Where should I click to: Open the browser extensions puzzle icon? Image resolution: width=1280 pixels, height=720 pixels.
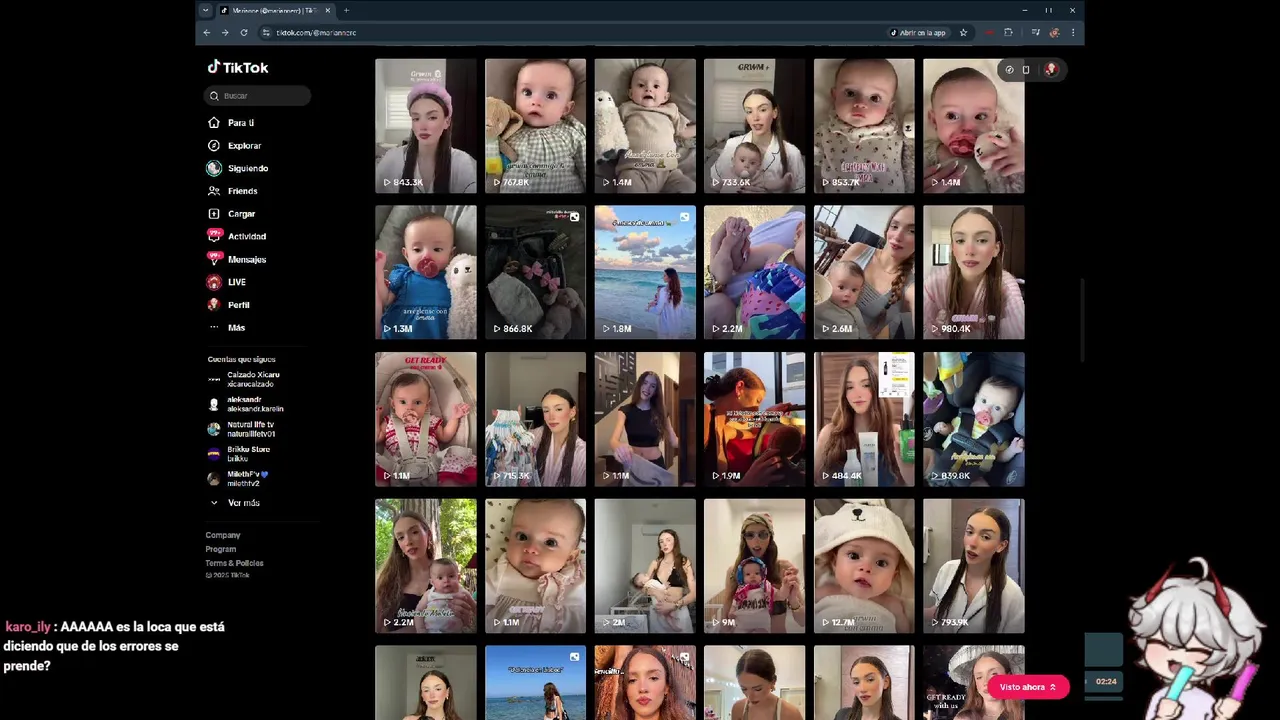pyautogui.click(x=1008, y=33)
